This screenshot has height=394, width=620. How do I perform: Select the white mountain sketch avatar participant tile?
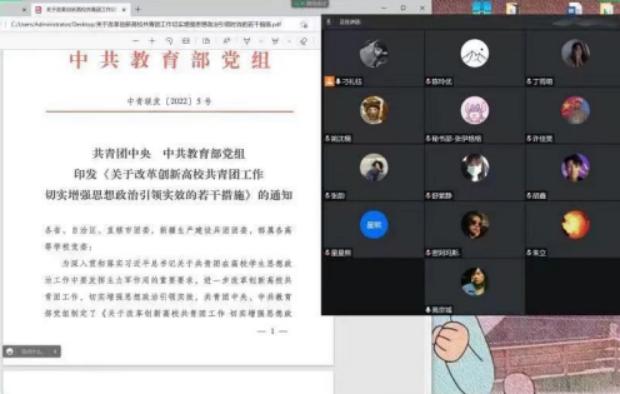(x=474, y=59)
